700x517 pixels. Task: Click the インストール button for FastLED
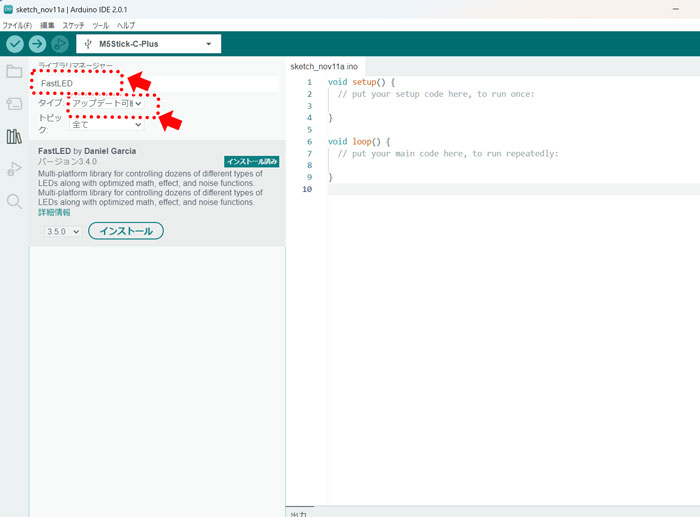(x=126, y=231)
